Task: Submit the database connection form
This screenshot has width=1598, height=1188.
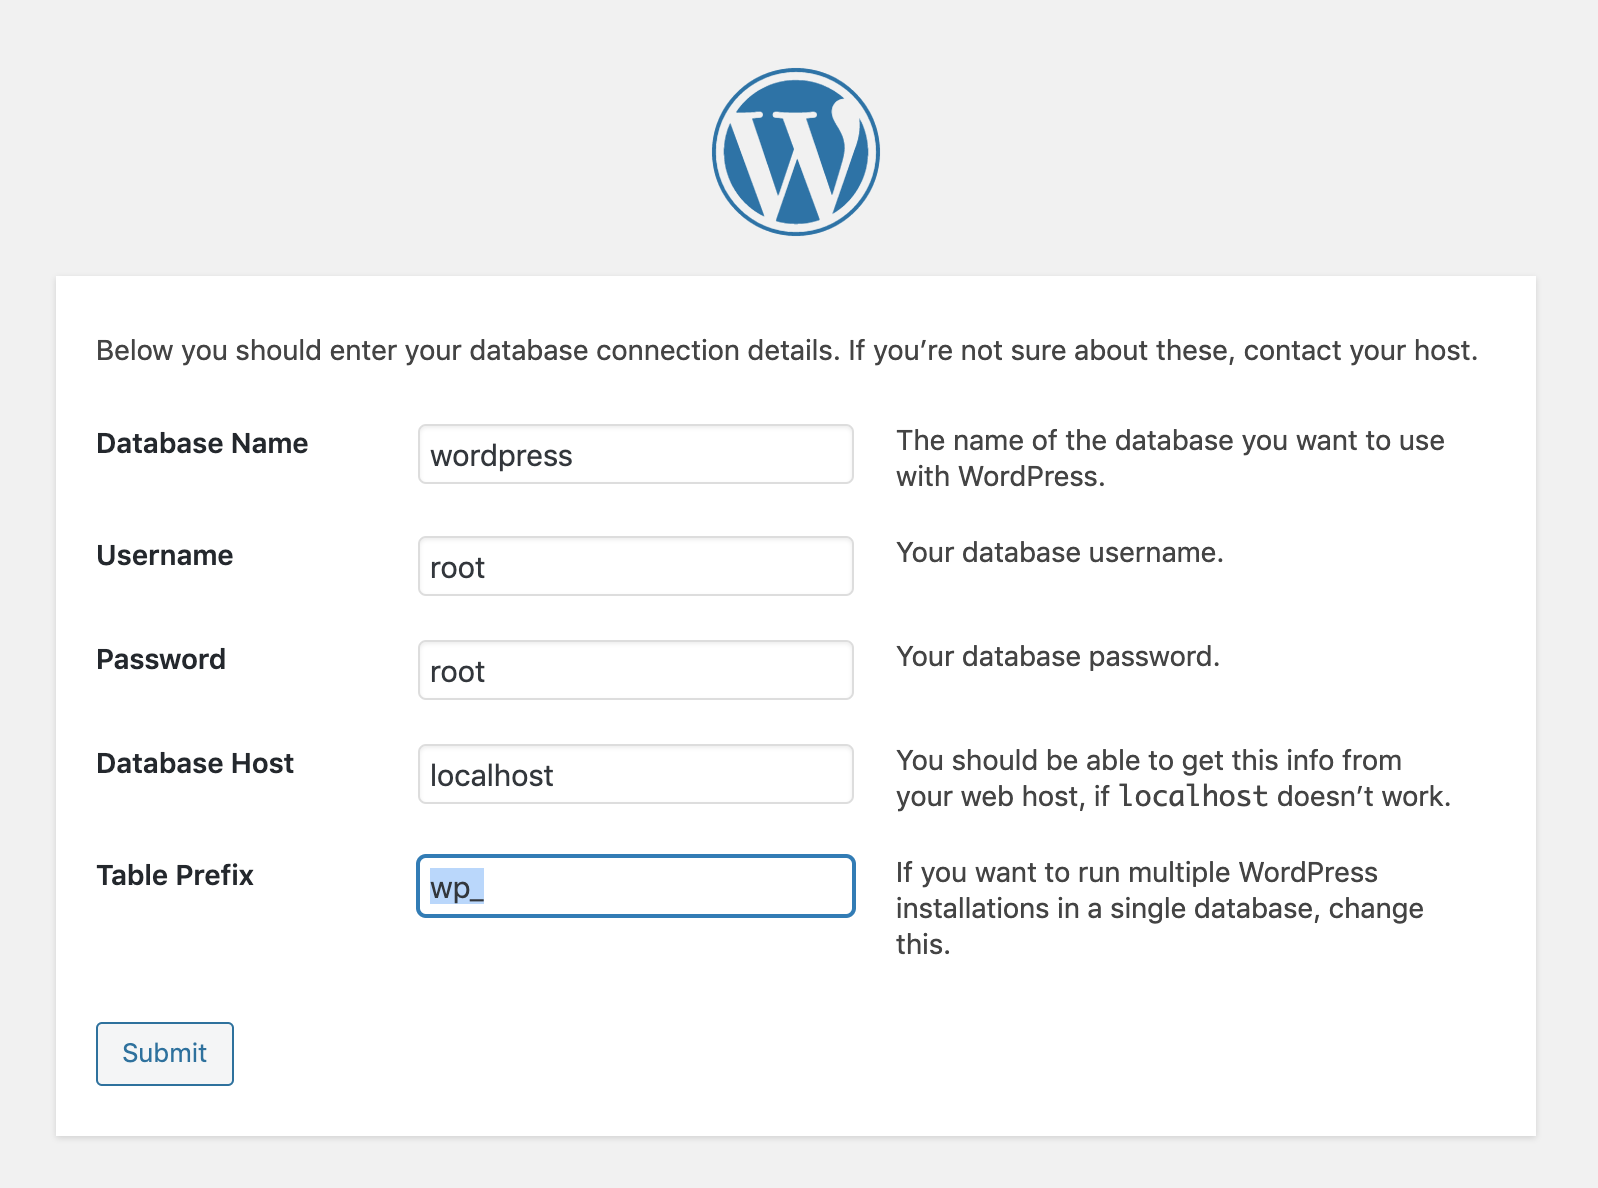Action: coord(165,1053)
